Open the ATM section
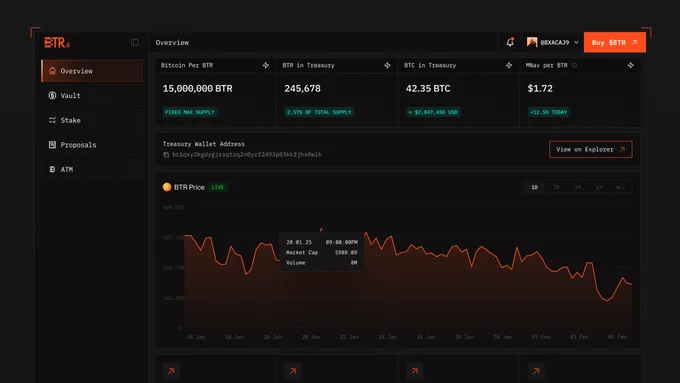 [92, 169]
